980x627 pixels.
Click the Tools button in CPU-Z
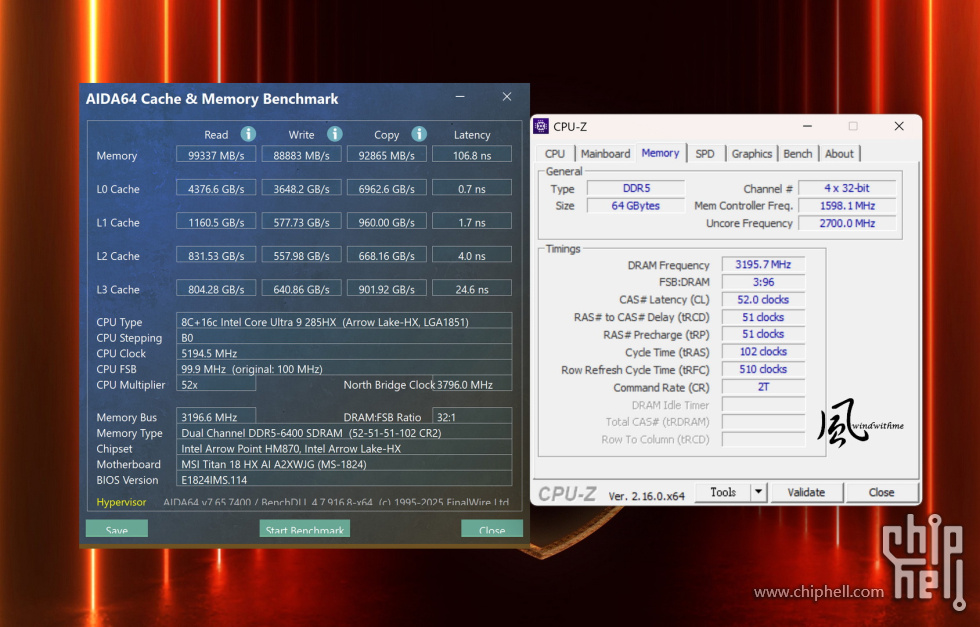pyautogui.click(x=723, y=492)
